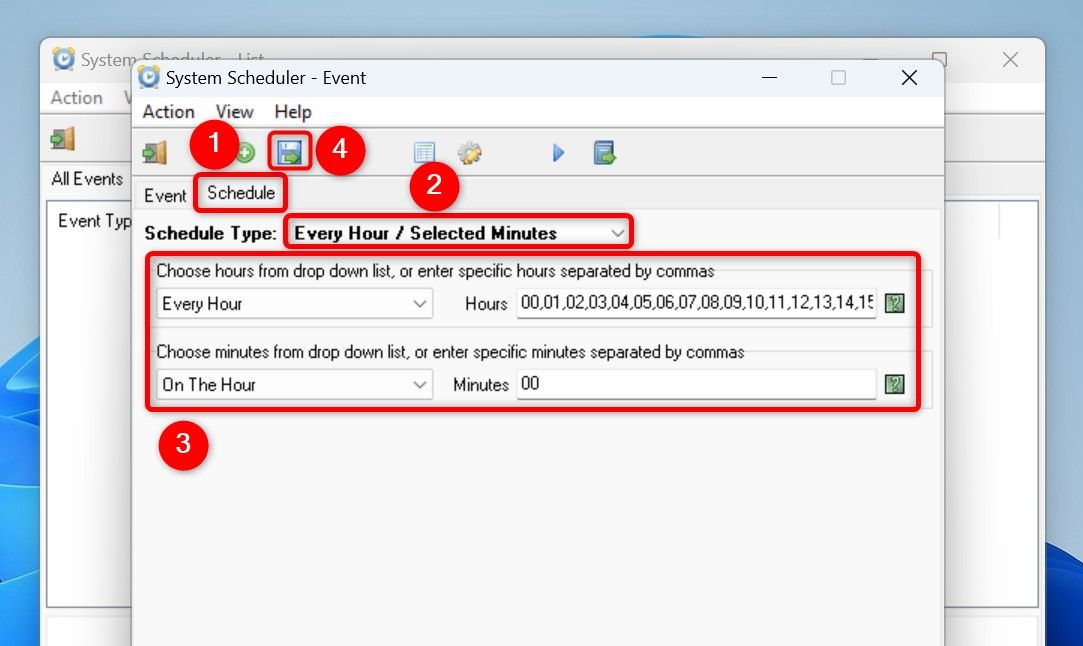1083x646 pixels.
Task: Click the save-and-exit icon after play arrow
Action: (x=604, y=153)
